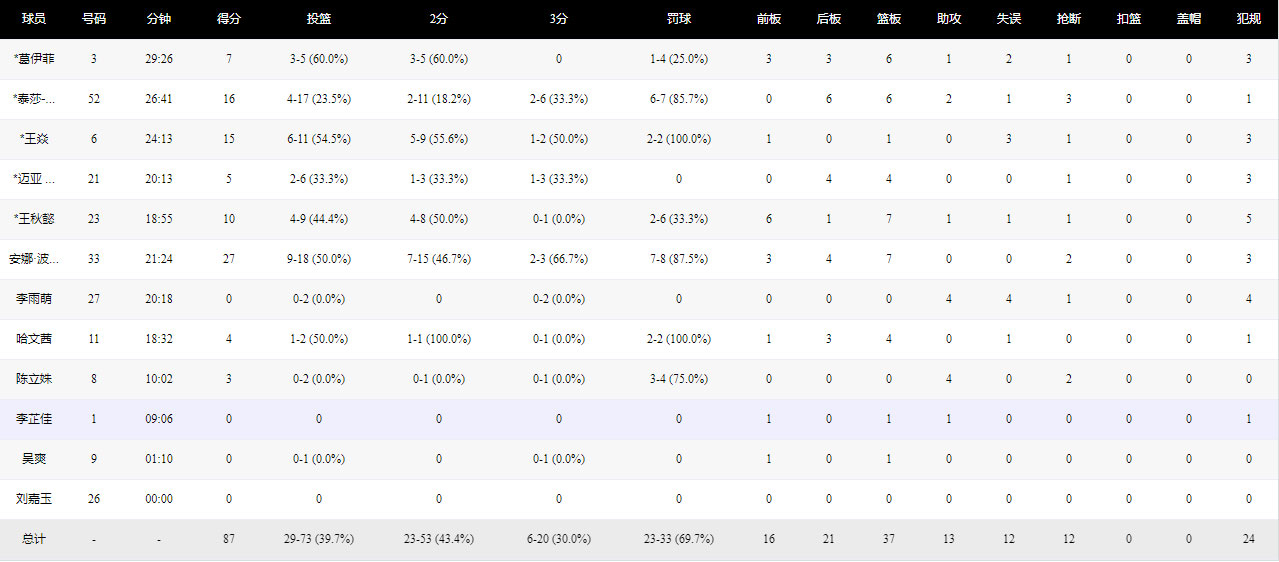Click the 罚球 column header
Image resolution: width=1279 pixels, height=562 pixels.
678,19
